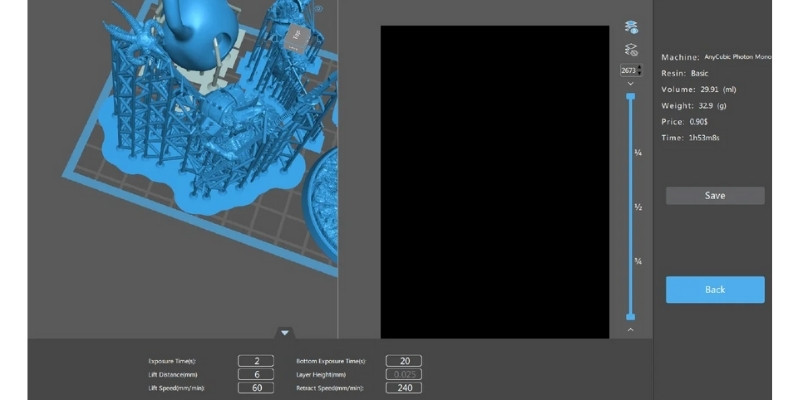Click the Machine: AnyCubic Photon Mono text
The image size is (800, 400).
pyautogui.click(x=716, y=57)
